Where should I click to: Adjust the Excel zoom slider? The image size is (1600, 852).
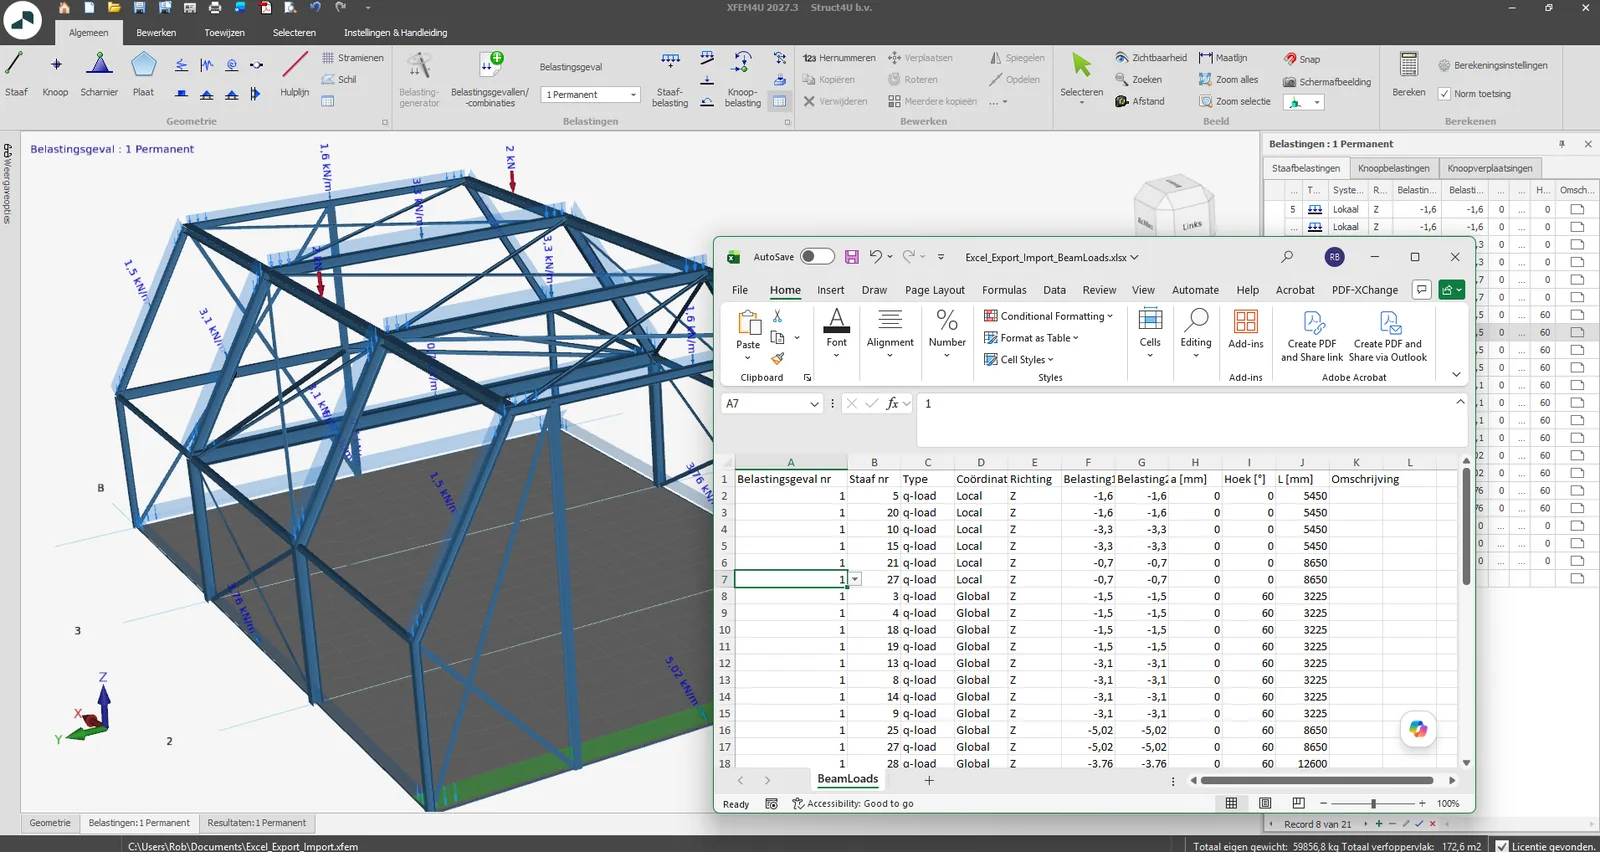(1373, 803)
